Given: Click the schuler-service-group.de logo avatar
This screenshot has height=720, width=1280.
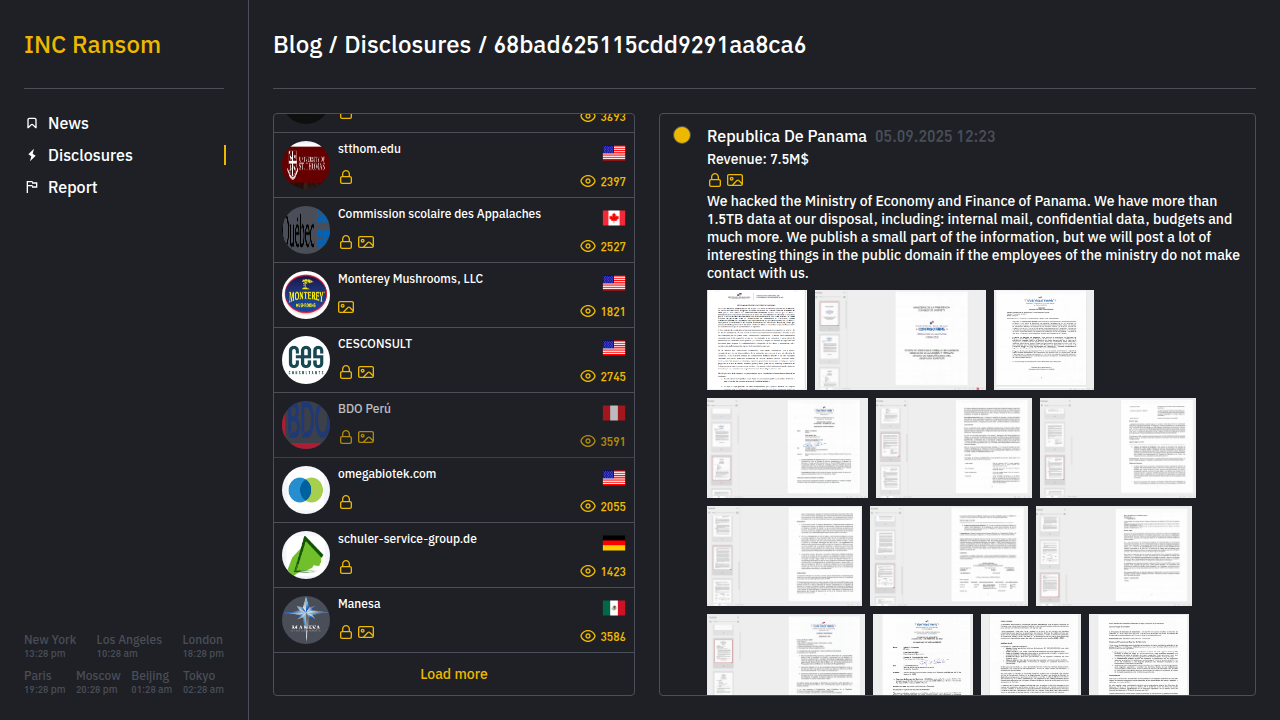Looking at the screenshot, I should pos(306,555).
